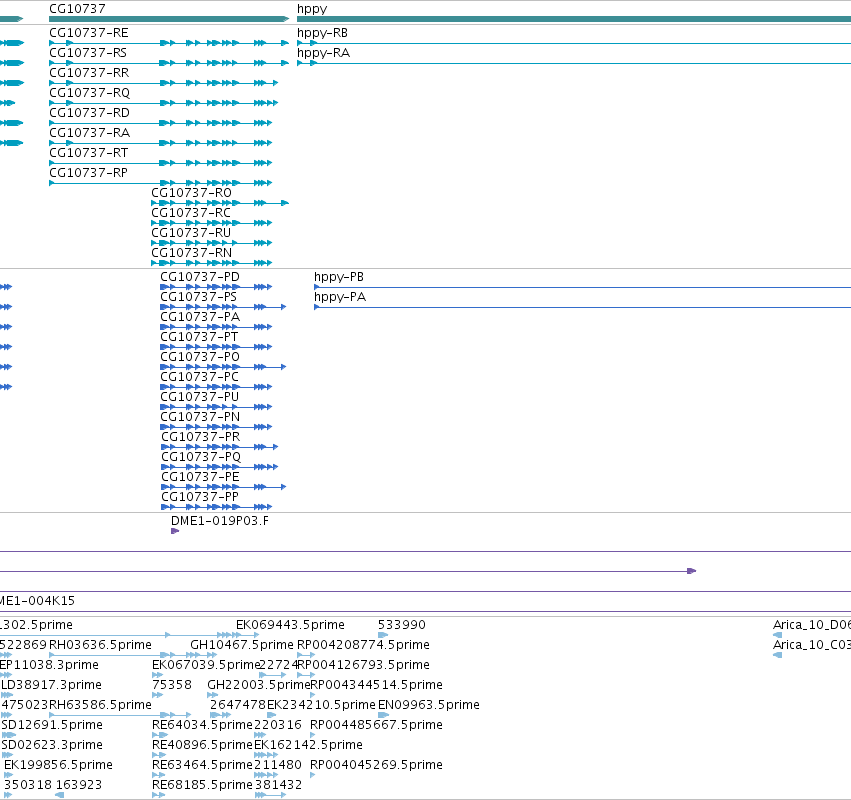Select EST RH63586.5prime
851x800 pixels.
[100, 705]
